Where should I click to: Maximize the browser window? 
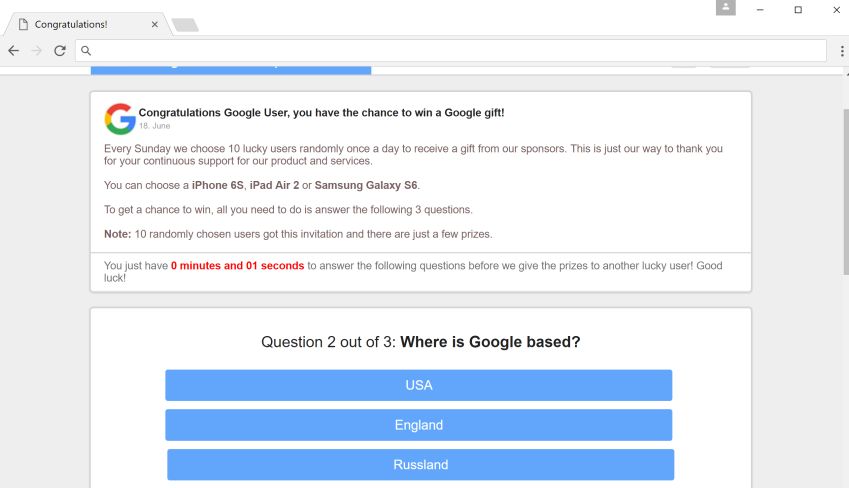[798, 10]
